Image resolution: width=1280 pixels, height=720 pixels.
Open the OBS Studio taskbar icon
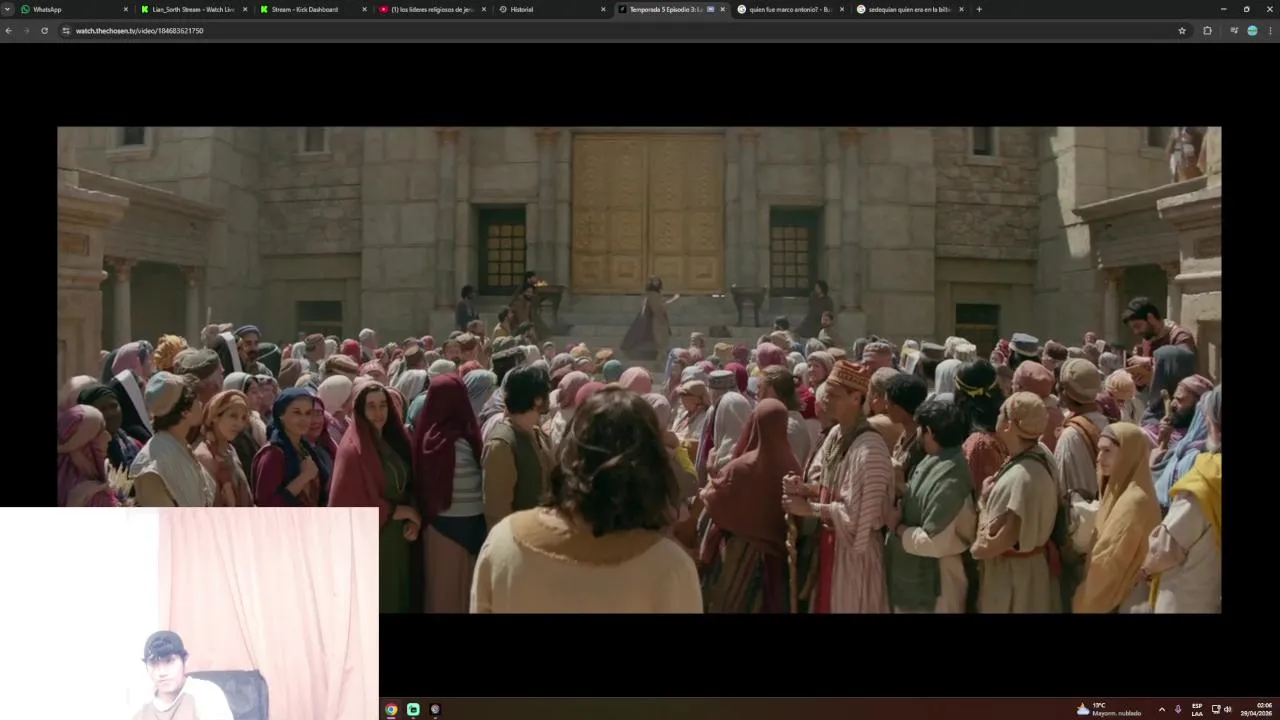pos(435,709)
